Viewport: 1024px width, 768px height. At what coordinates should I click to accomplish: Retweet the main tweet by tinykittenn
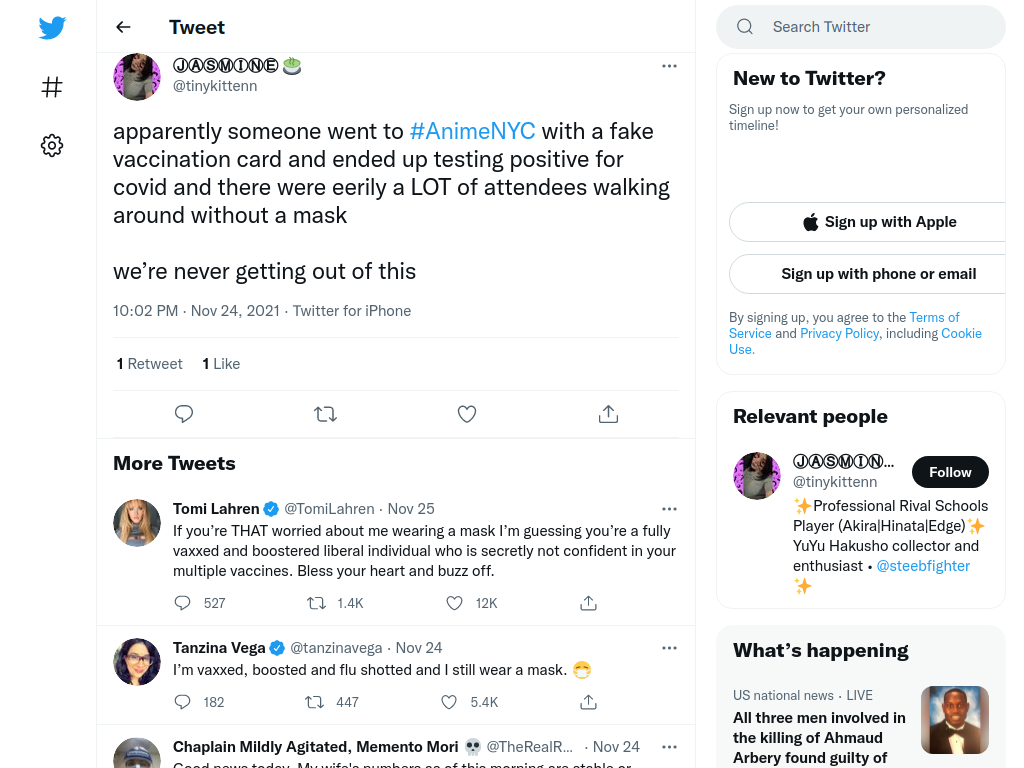click(x=325, y=414)
